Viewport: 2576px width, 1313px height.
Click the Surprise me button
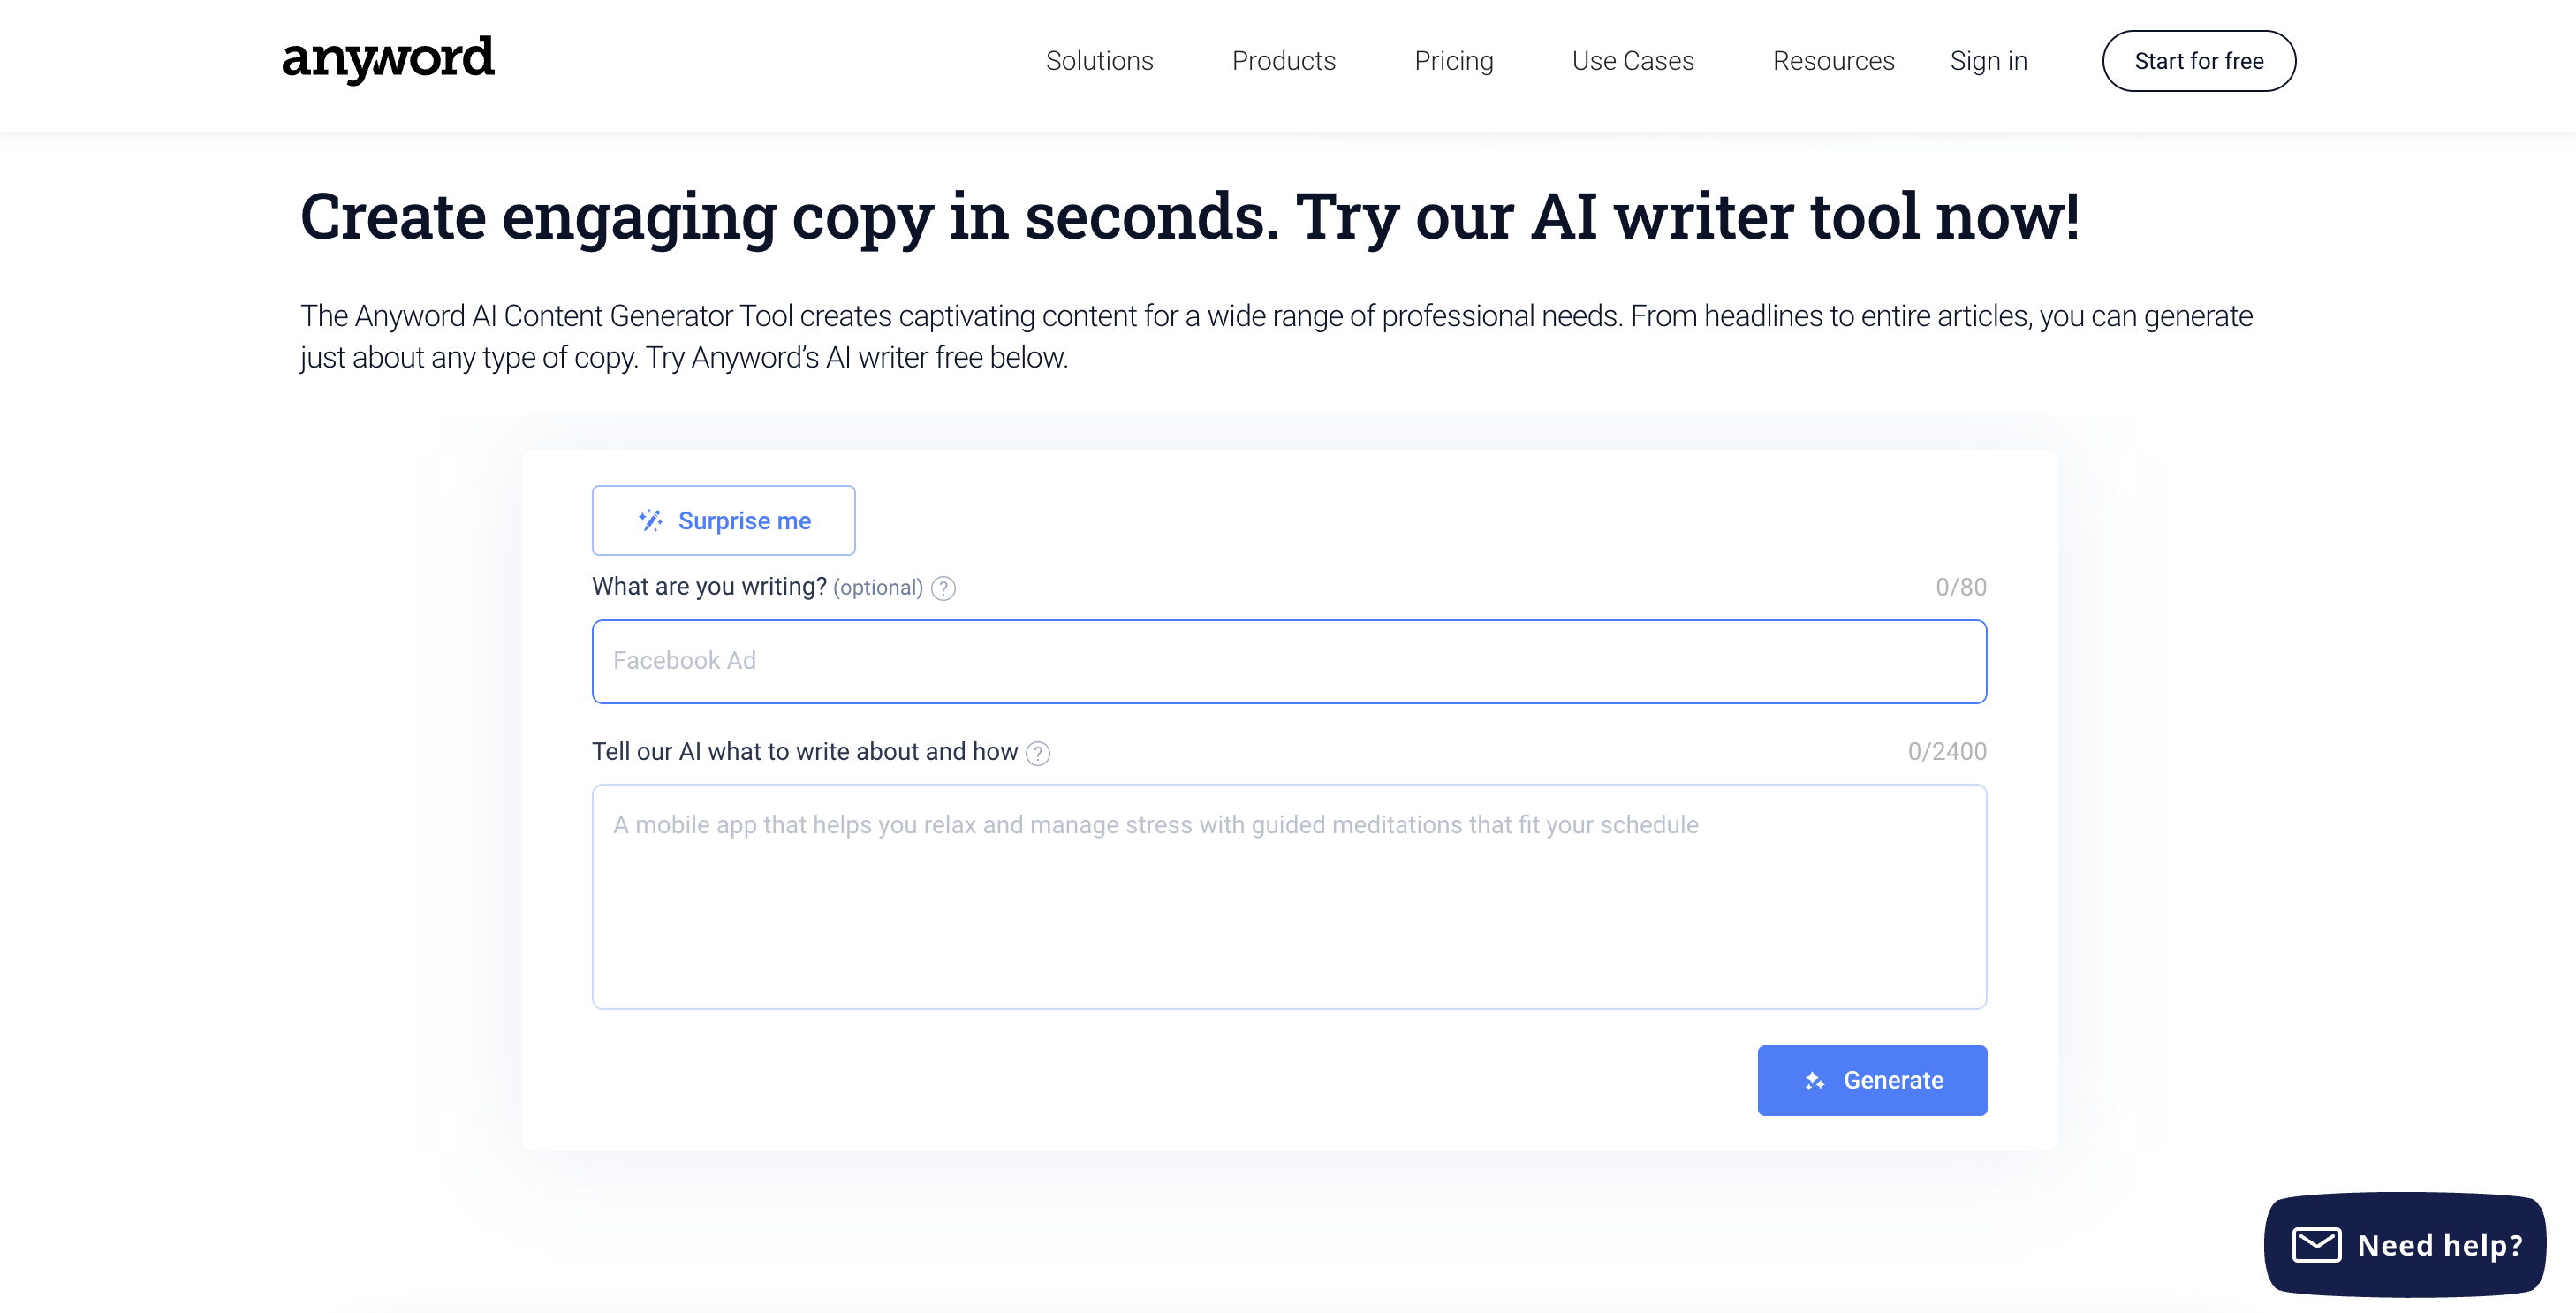tap(723, 520)
